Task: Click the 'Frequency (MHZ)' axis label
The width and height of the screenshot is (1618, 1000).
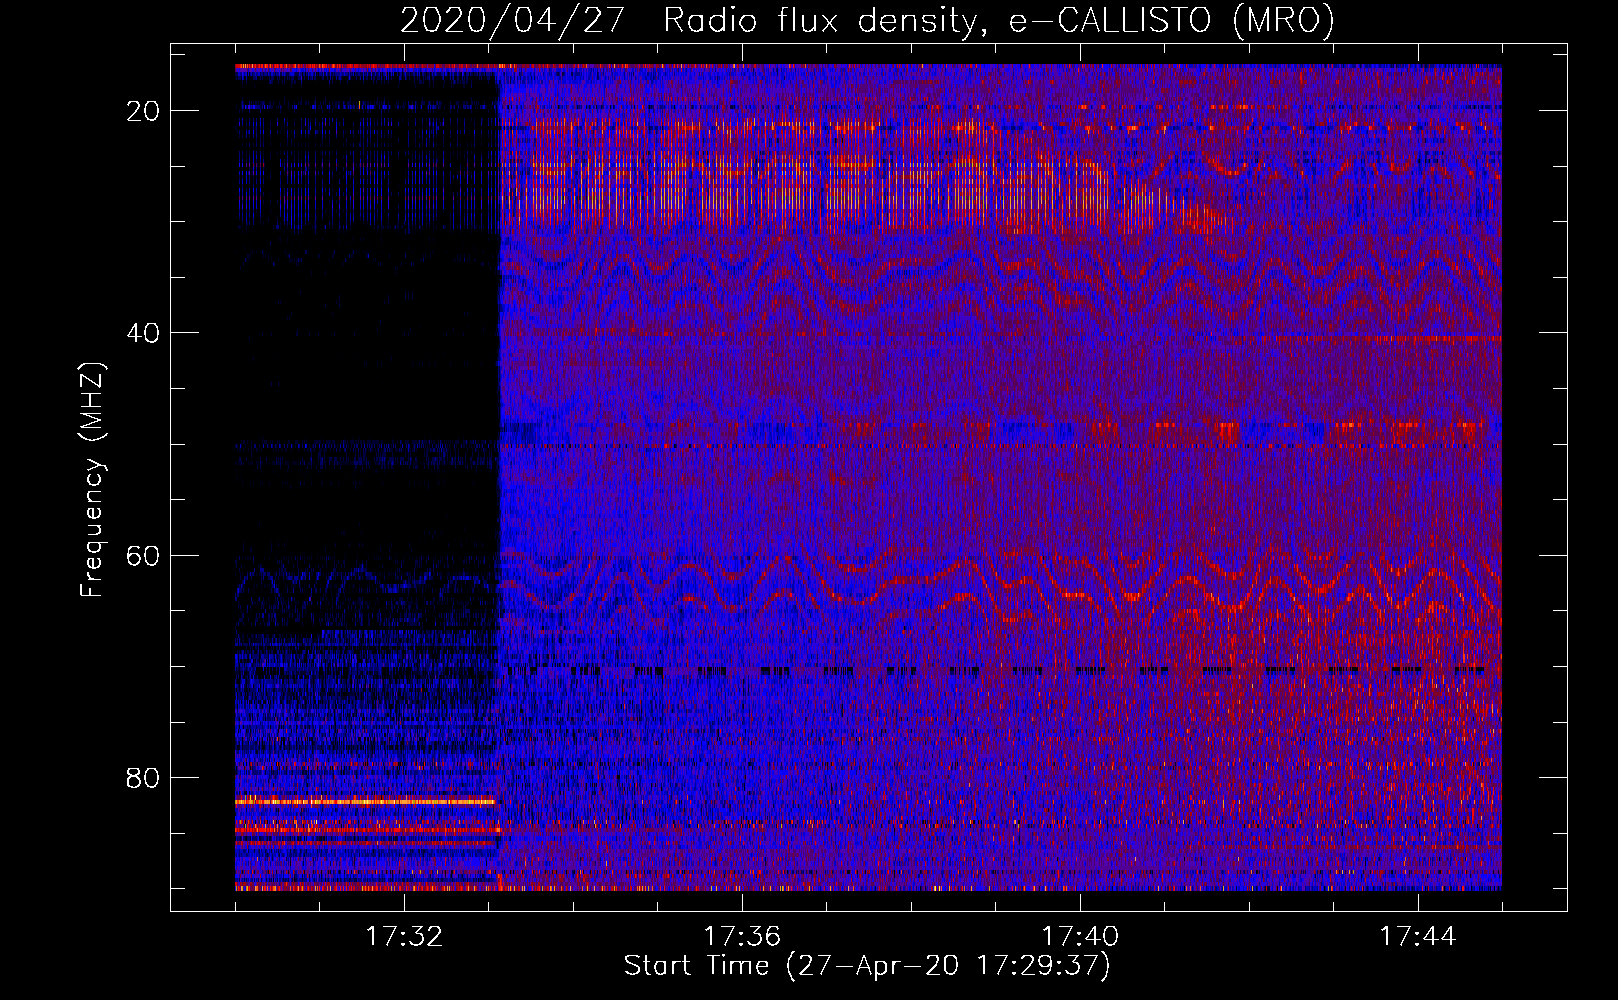Action: tap(92, 480)
